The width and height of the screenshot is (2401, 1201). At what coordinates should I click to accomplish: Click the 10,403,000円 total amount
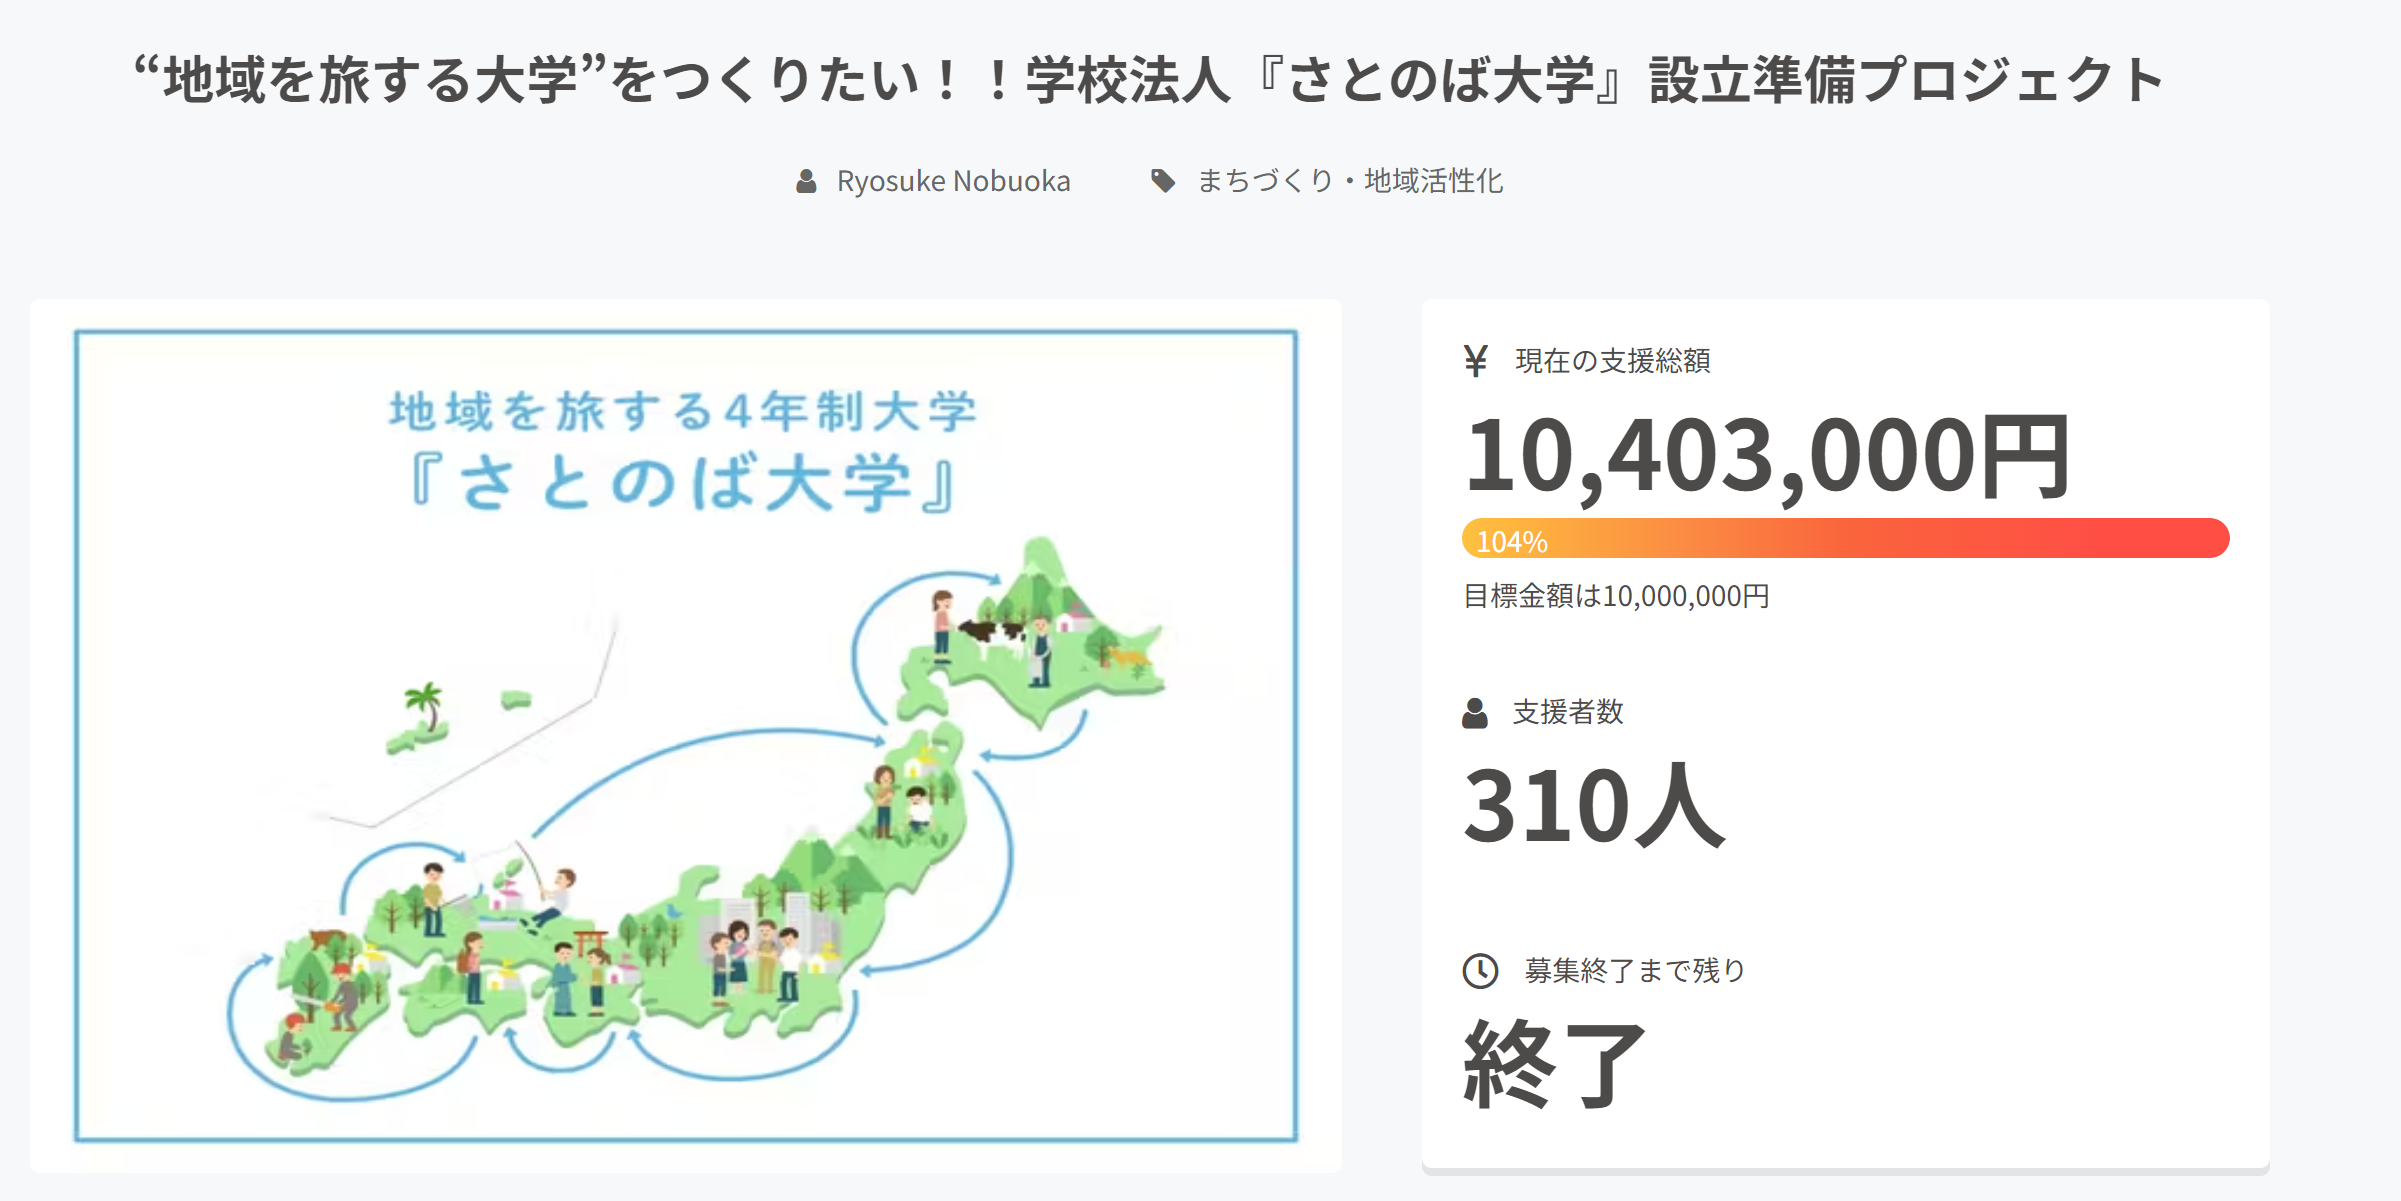[1766, 456]
